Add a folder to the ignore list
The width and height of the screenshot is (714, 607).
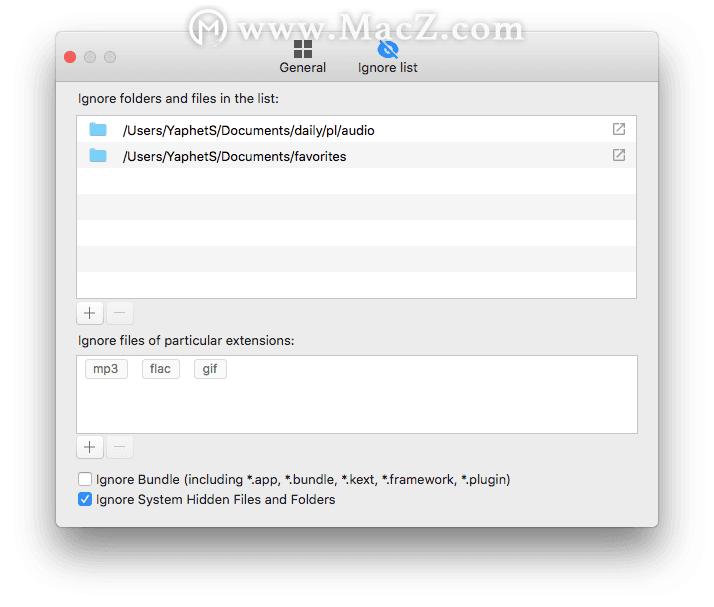(x=90, y=313)
